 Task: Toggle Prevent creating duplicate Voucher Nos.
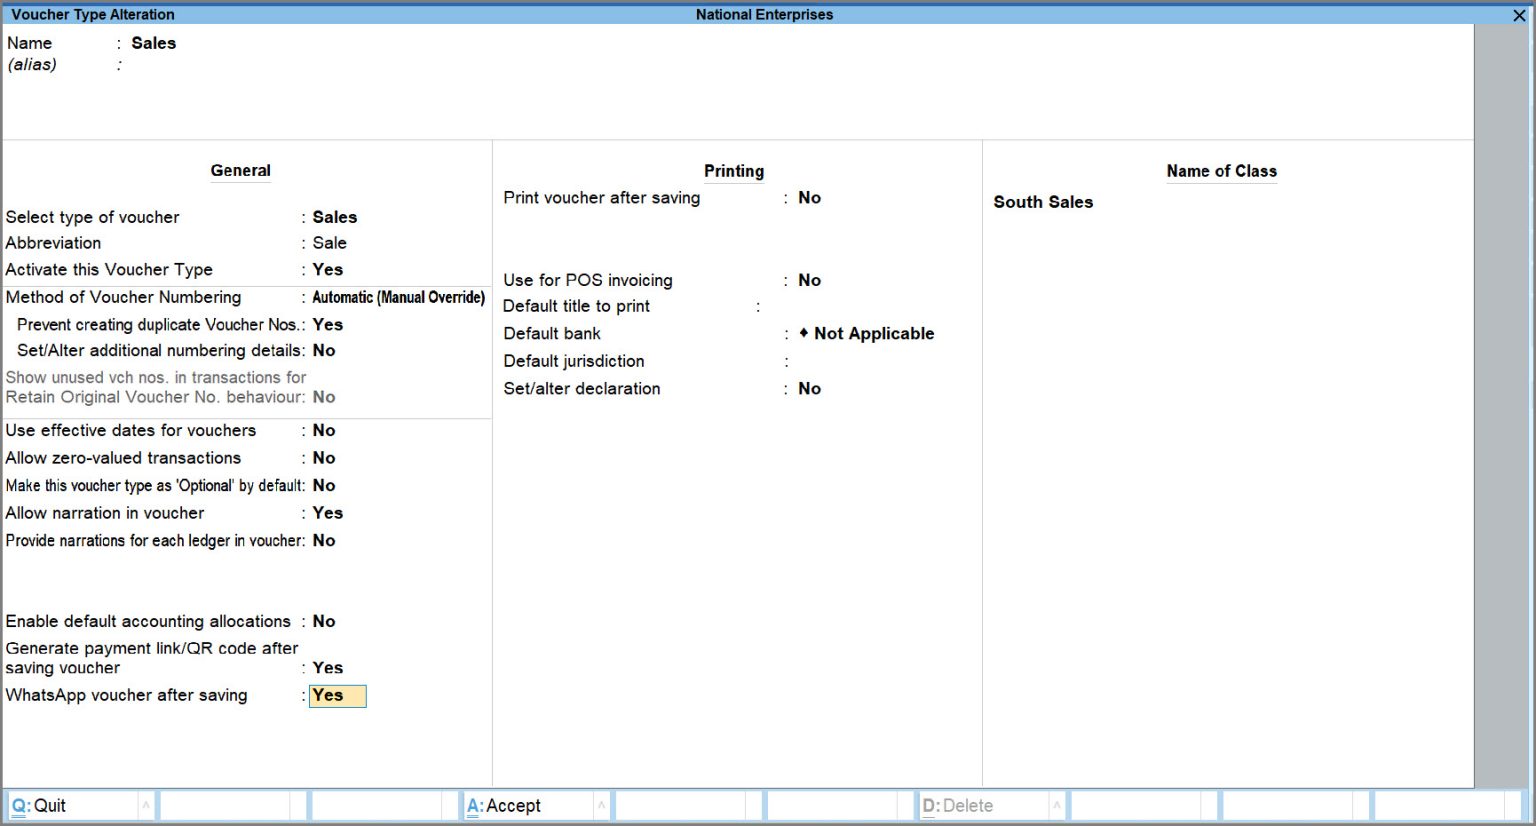tap(327, 324)
